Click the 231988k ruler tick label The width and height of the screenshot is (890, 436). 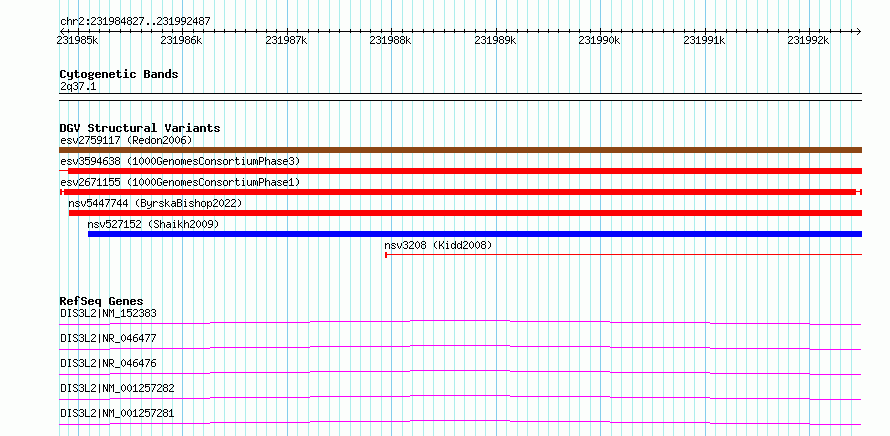point(391,40)
